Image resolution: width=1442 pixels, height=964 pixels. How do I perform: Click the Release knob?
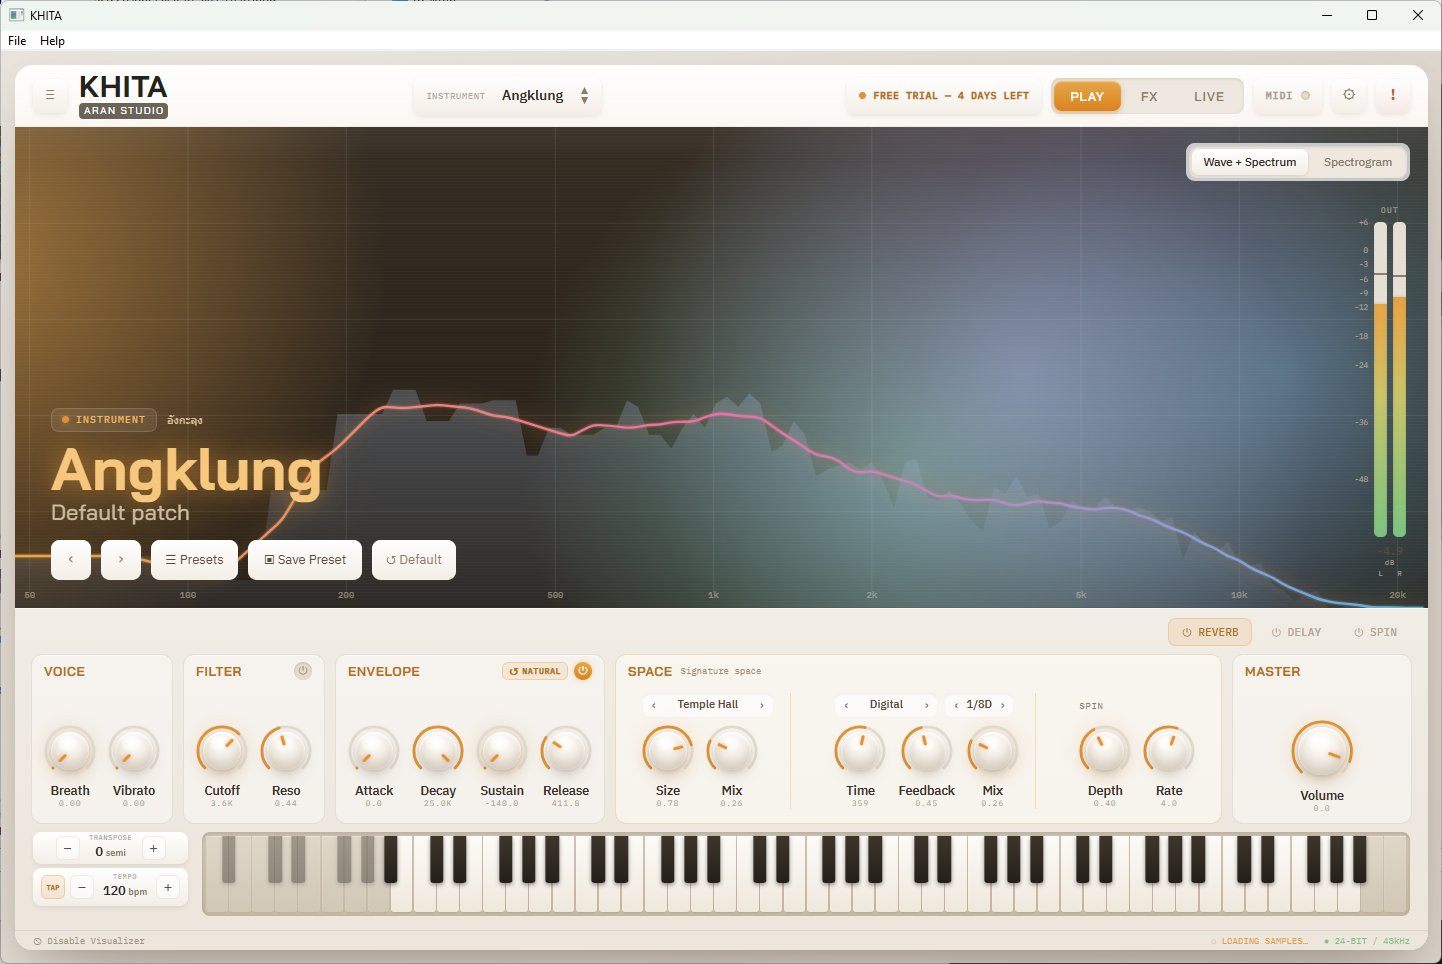[x=566, y=750]
